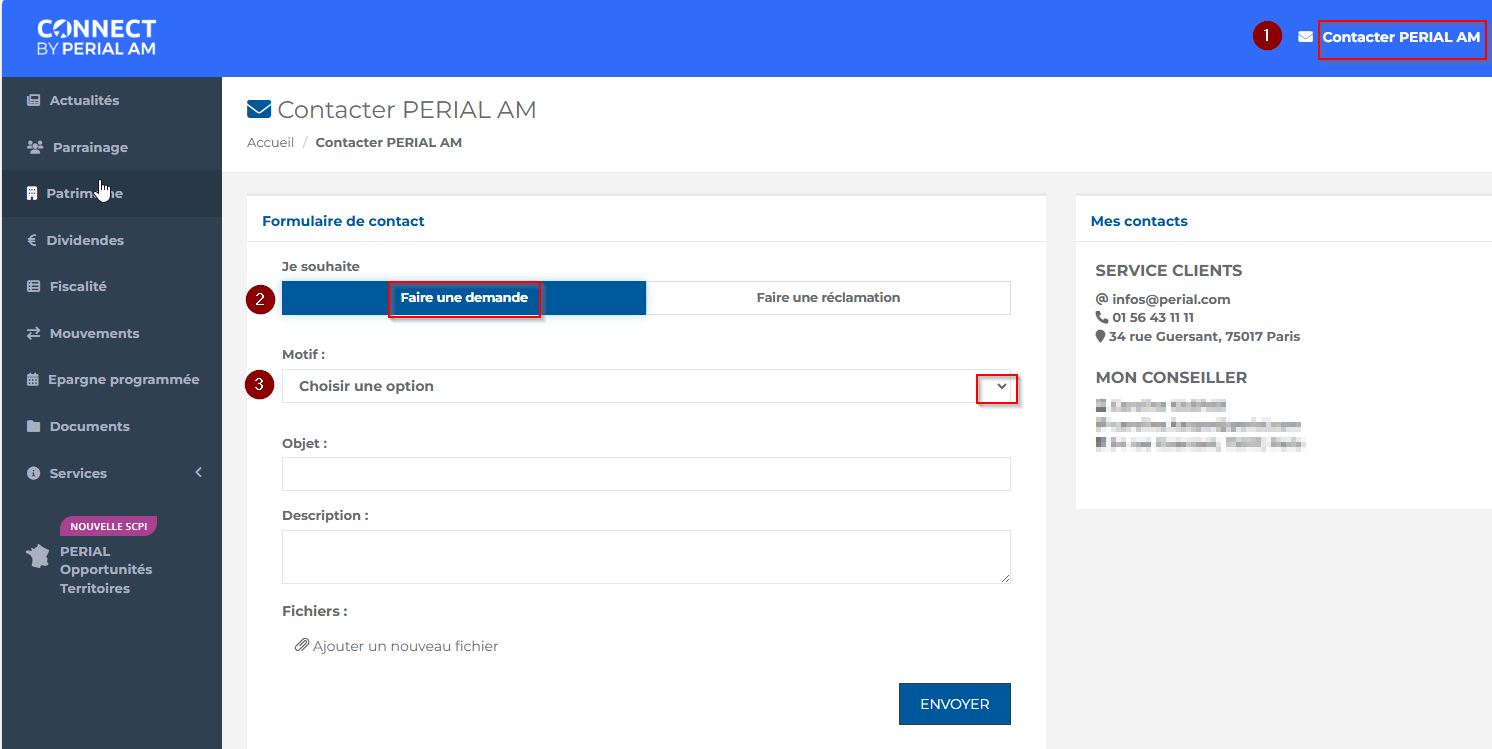Open Epargne programmée in the sidebar
The height and width of the screenshot is (749, 1492).
pos(123,380)
